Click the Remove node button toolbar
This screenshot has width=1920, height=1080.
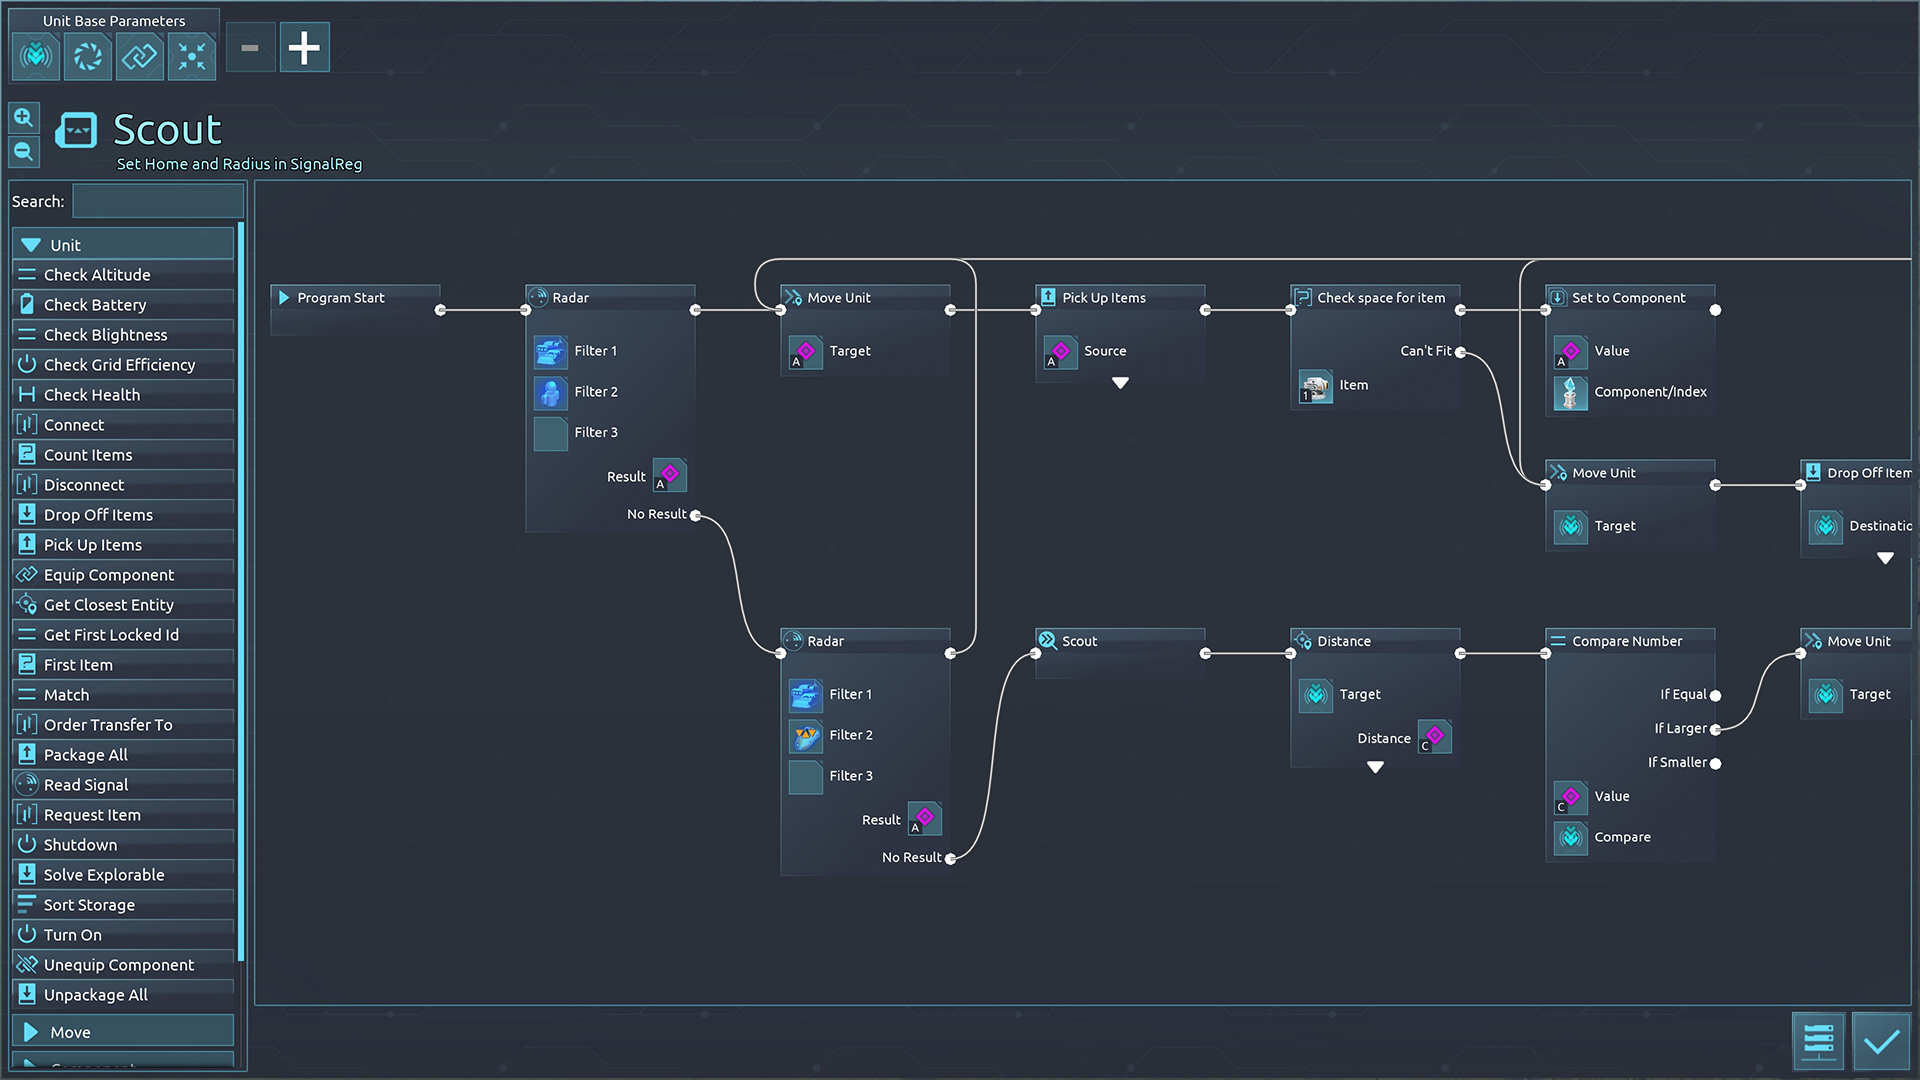pos(251,49)
